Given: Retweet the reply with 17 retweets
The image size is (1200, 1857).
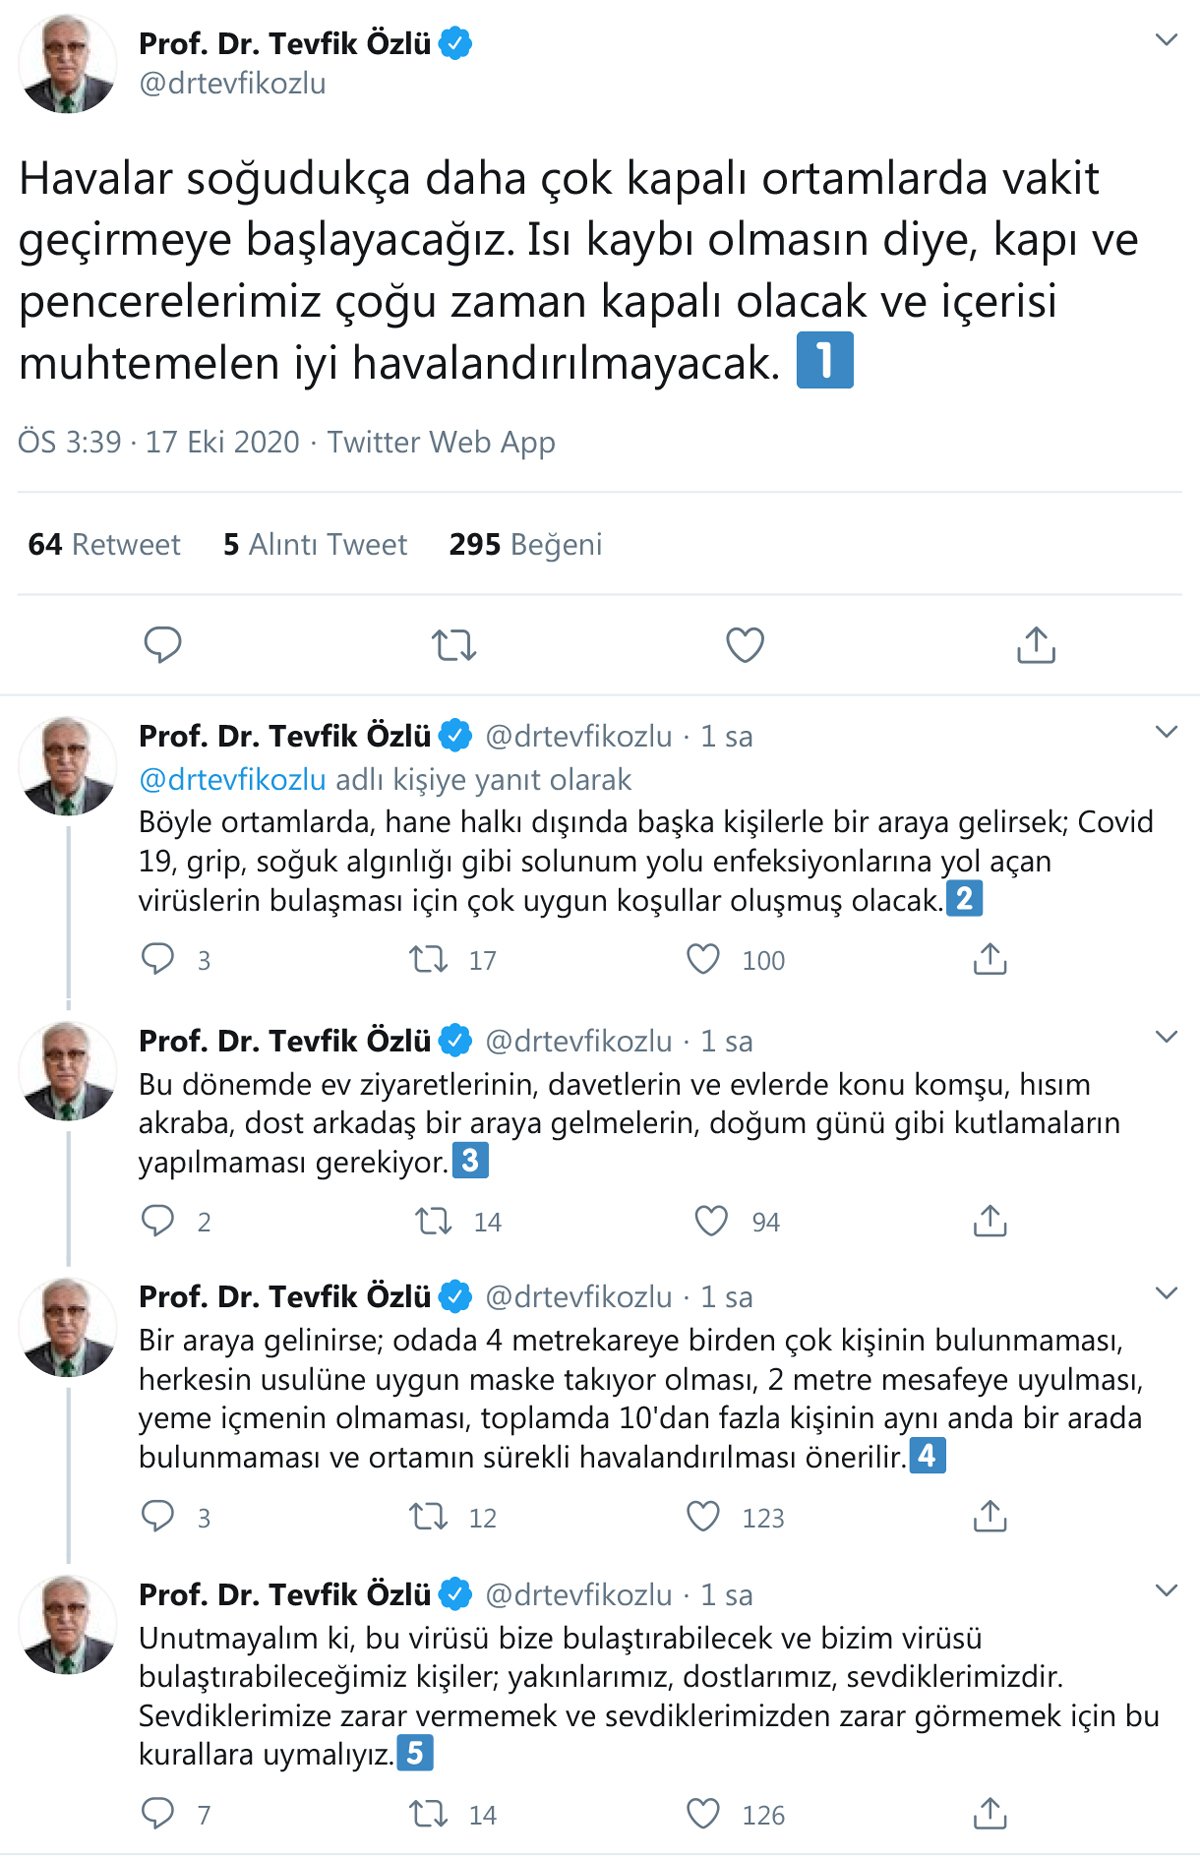Looking at the screenshot, I should click(429, 959).
